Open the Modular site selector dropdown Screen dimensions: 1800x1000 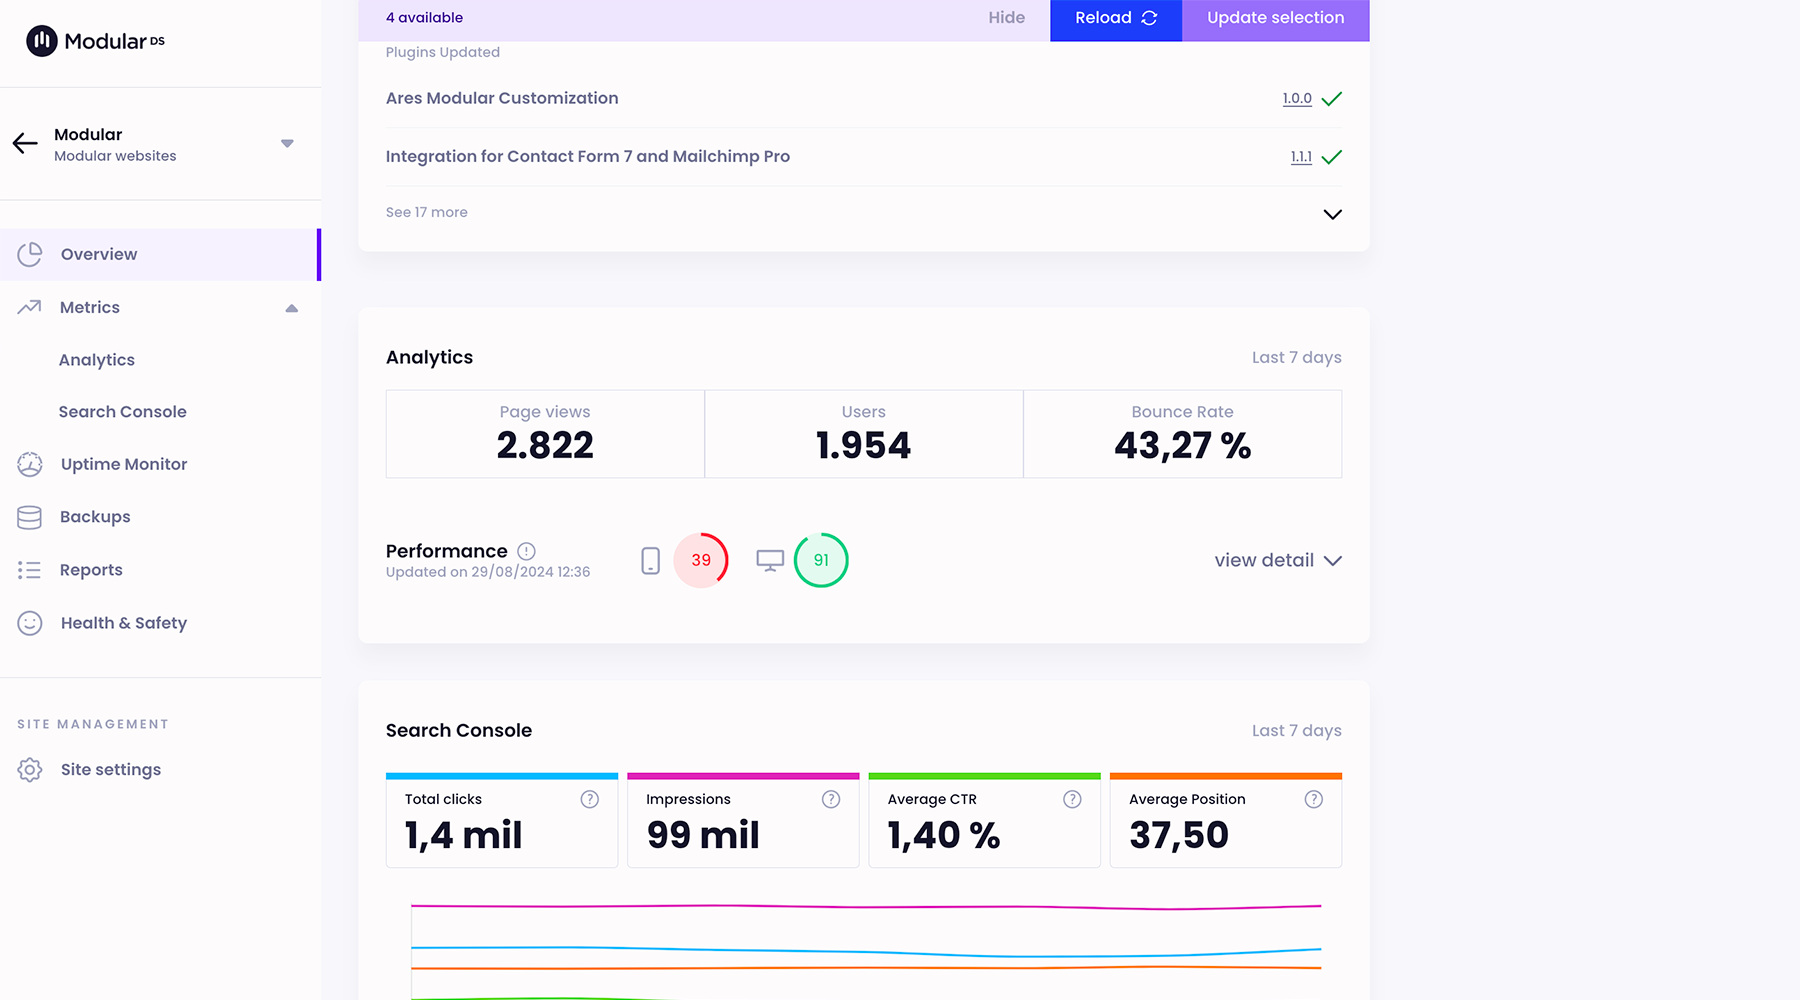click(x=287, y=144)
